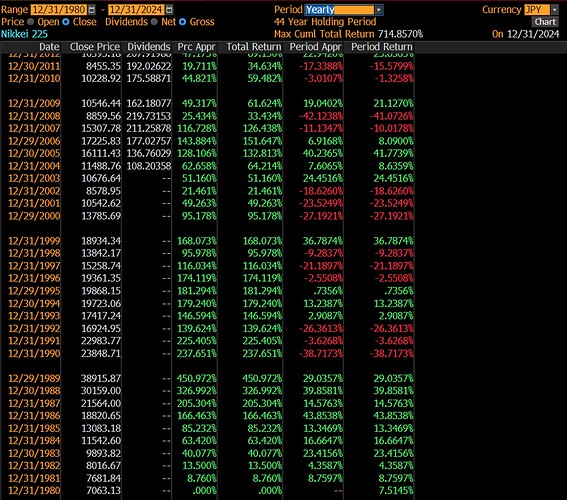Open calendar picker for end date 12/31/2024

(x=169, y=9)
